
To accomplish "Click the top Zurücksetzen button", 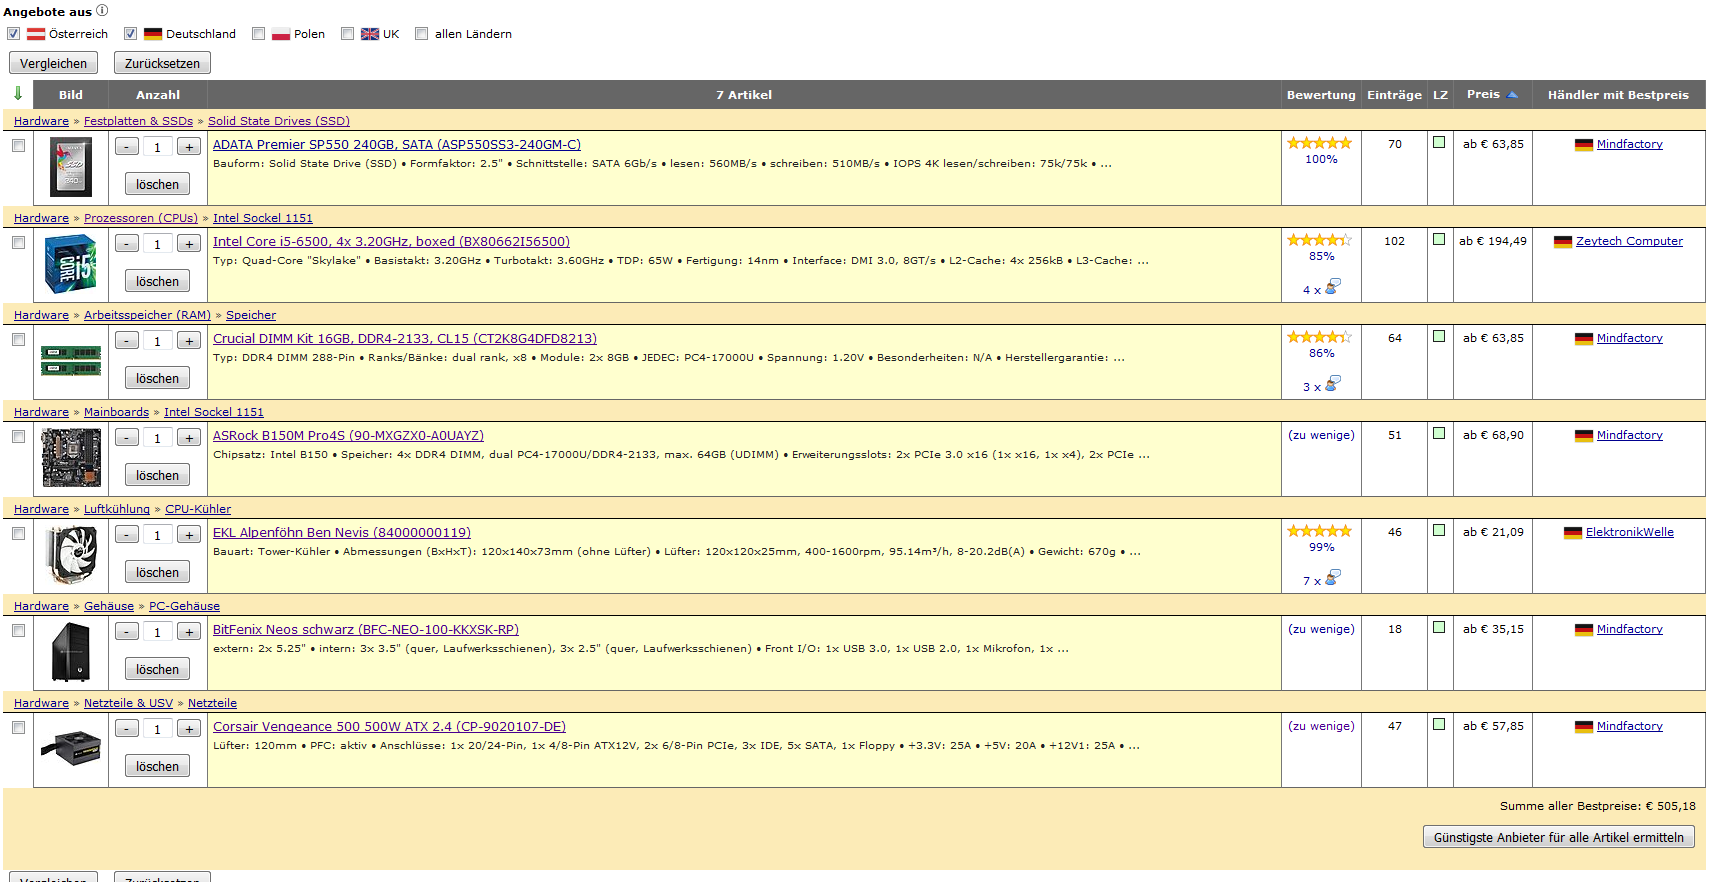I will pyautogui.click(x=162, y=63).
